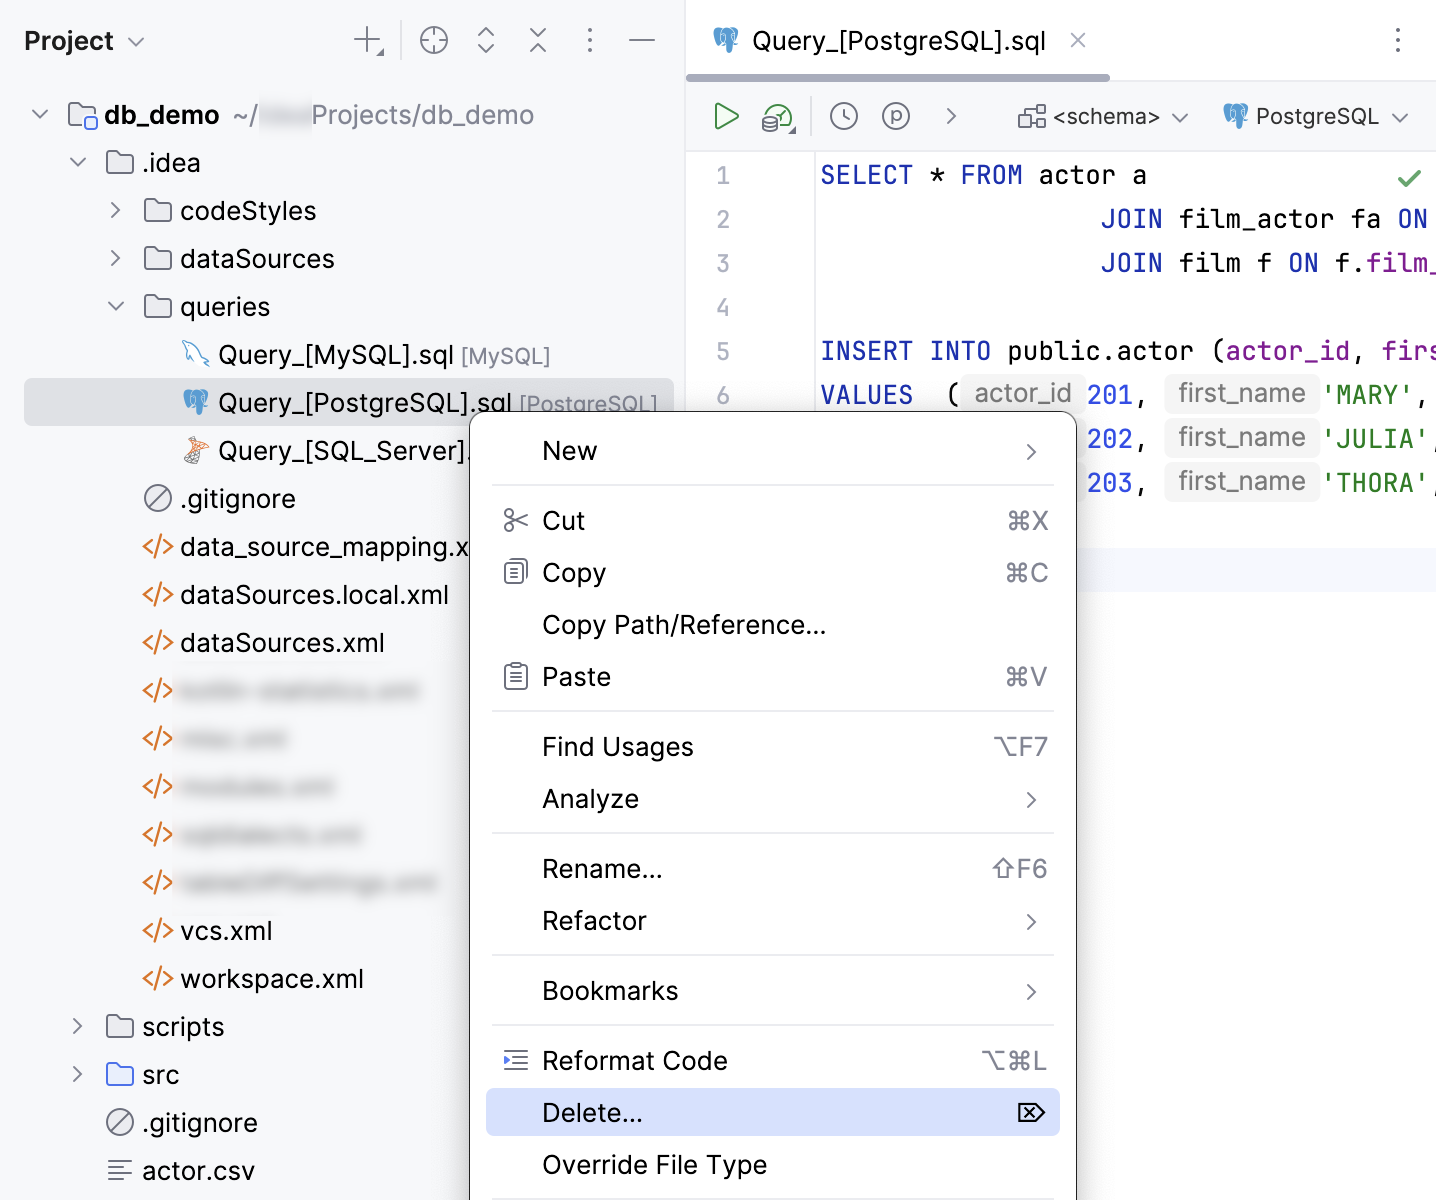Open the schema selector dropdown
The height and width of the screenshot is (1200, 1436).
click(x=1100, y=116)
